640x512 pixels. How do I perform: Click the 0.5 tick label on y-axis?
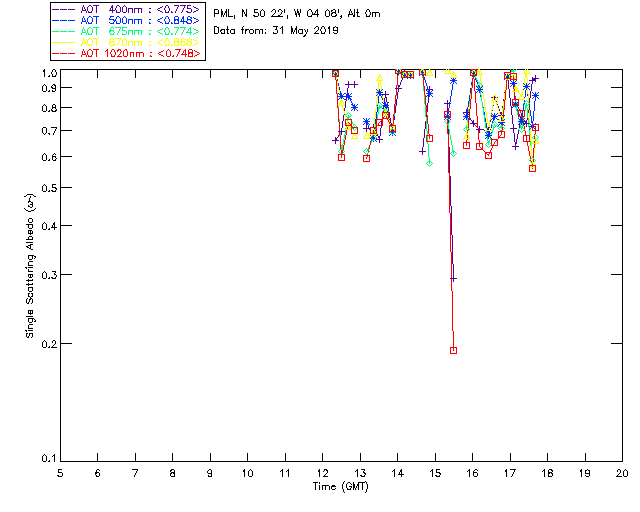pos(47,188)
